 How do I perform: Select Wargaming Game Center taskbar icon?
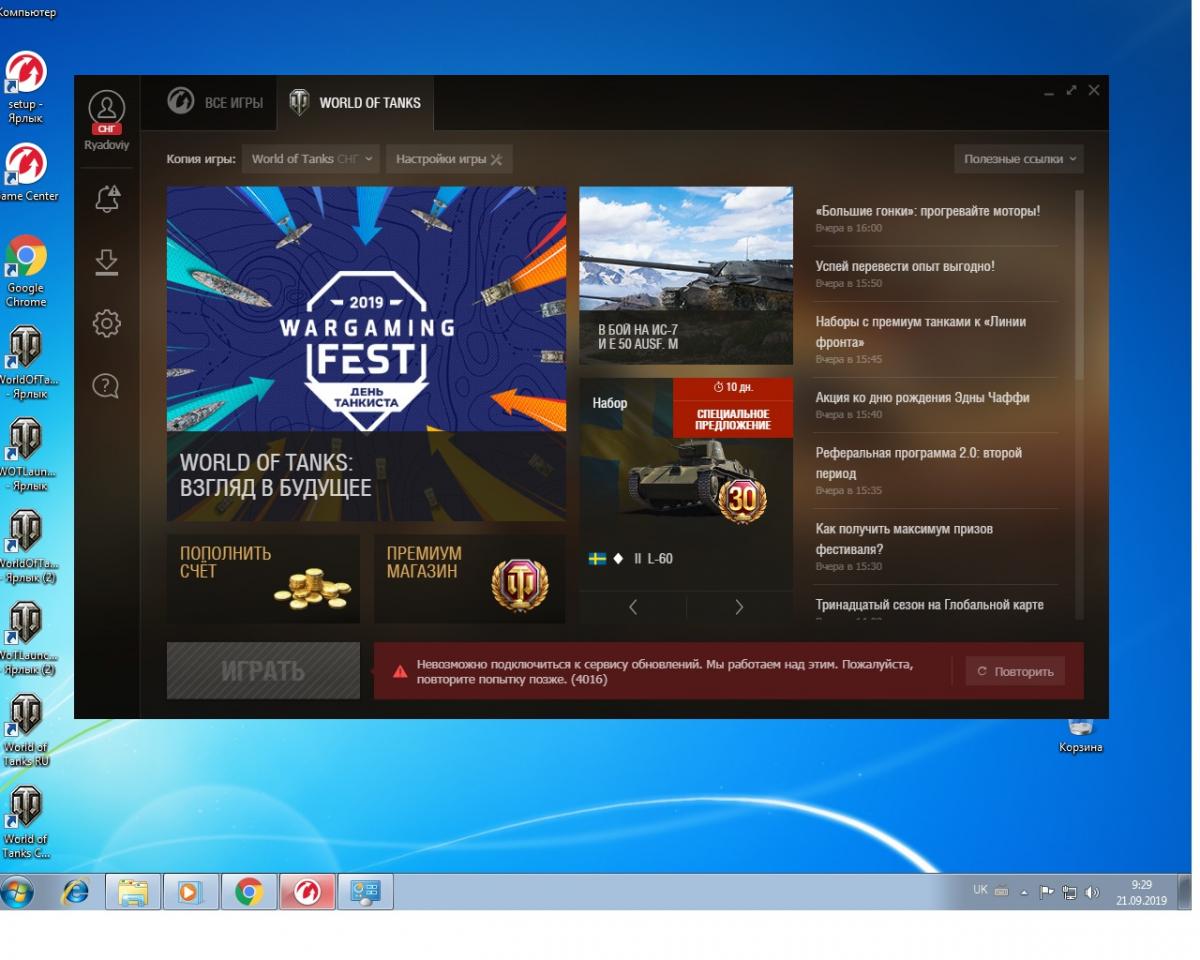tap(307, 891)
